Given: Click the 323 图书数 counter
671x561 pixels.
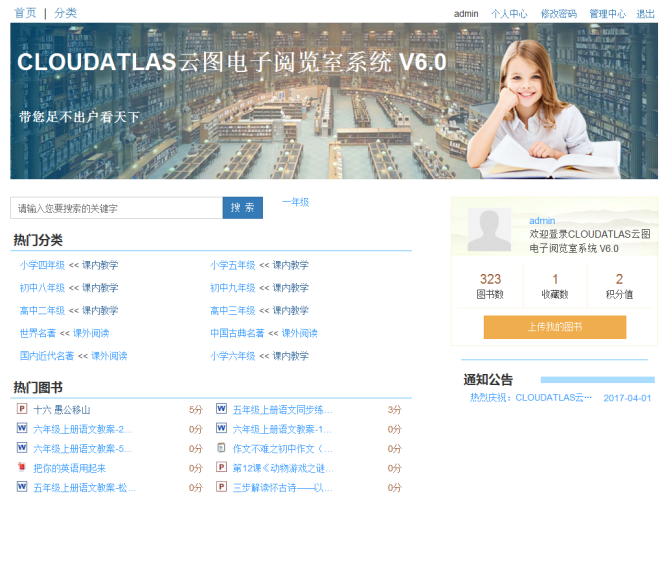Looking at the screenshot, I should point(490,286).
